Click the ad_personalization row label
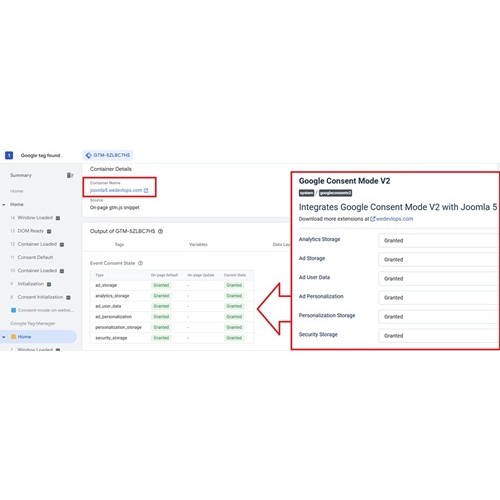This screenshot has width=500, height=500. [113, 317]
